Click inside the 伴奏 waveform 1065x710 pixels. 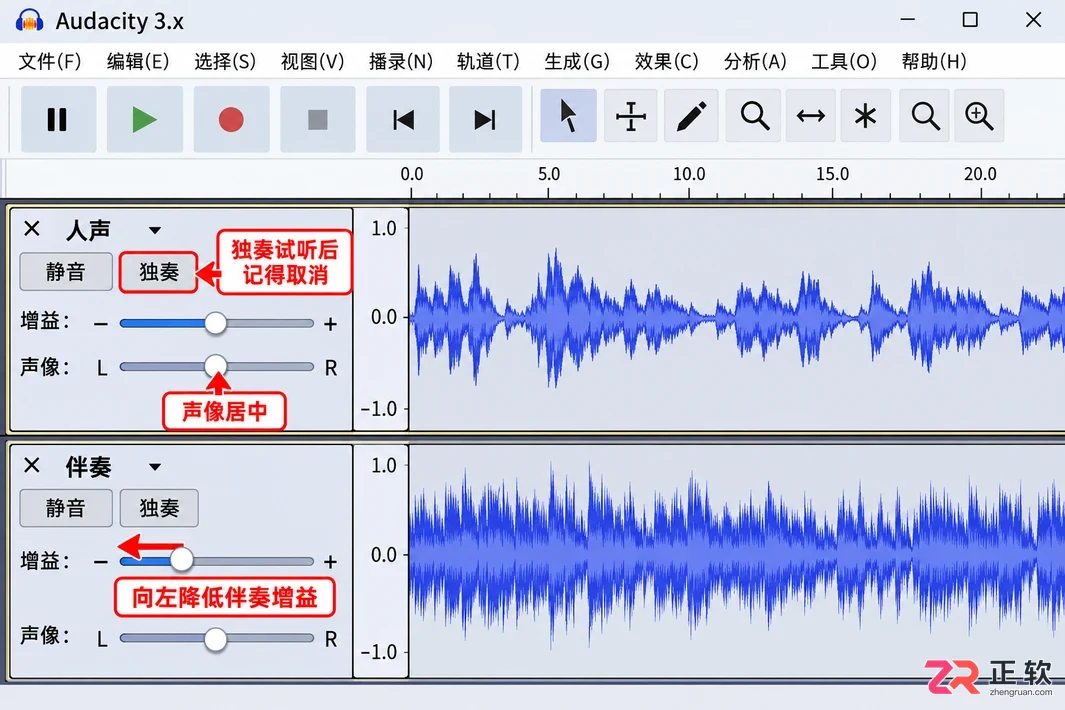737,561
